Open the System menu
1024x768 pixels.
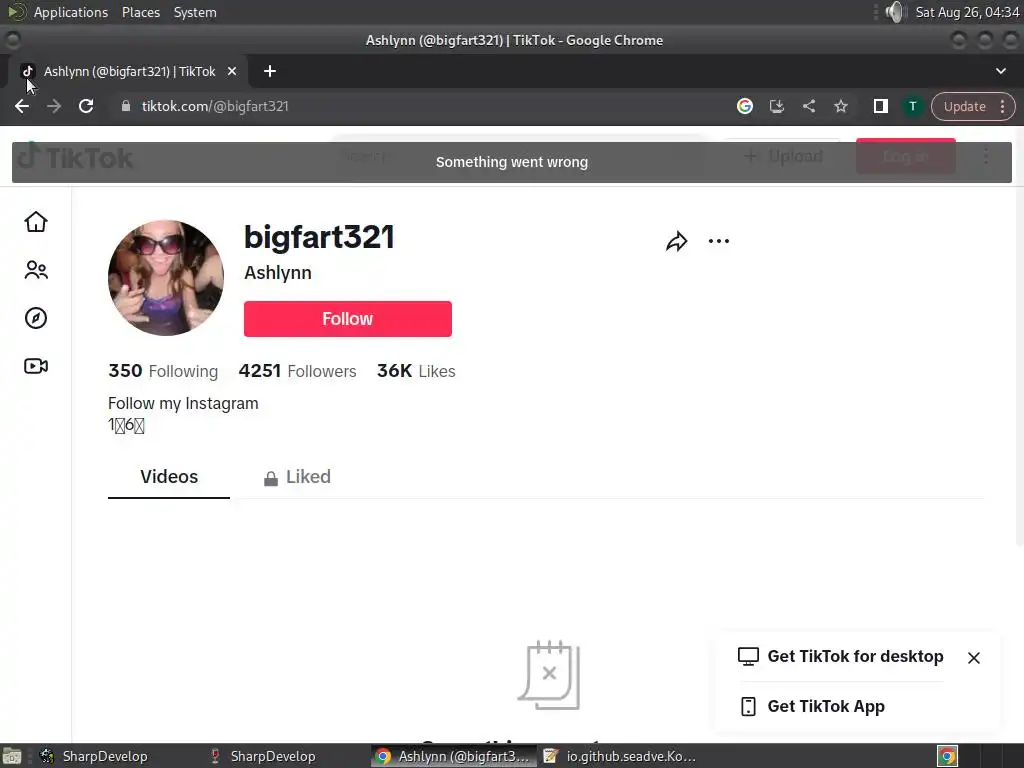coord(195,12)
